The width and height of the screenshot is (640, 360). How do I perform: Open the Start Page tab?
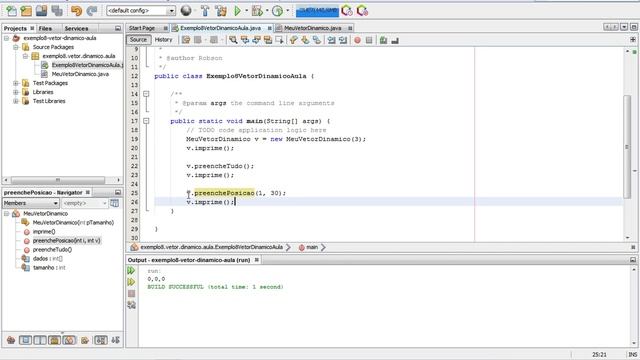point(142,28)
